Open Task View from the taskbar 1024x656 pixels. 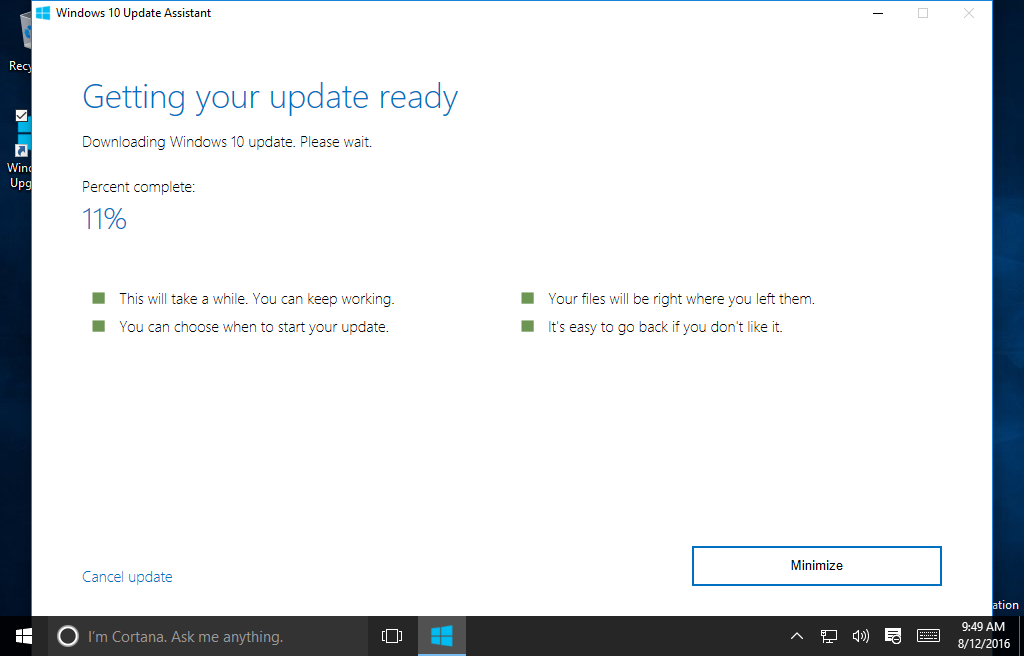[392, 636]
